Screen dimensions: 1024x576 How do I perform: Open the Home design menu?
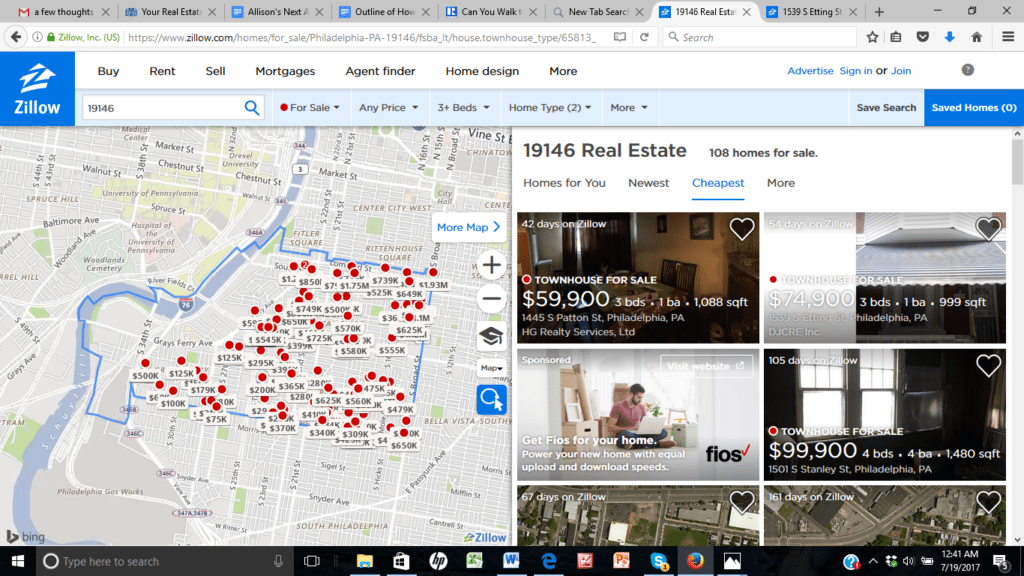(x=482, y=71)
